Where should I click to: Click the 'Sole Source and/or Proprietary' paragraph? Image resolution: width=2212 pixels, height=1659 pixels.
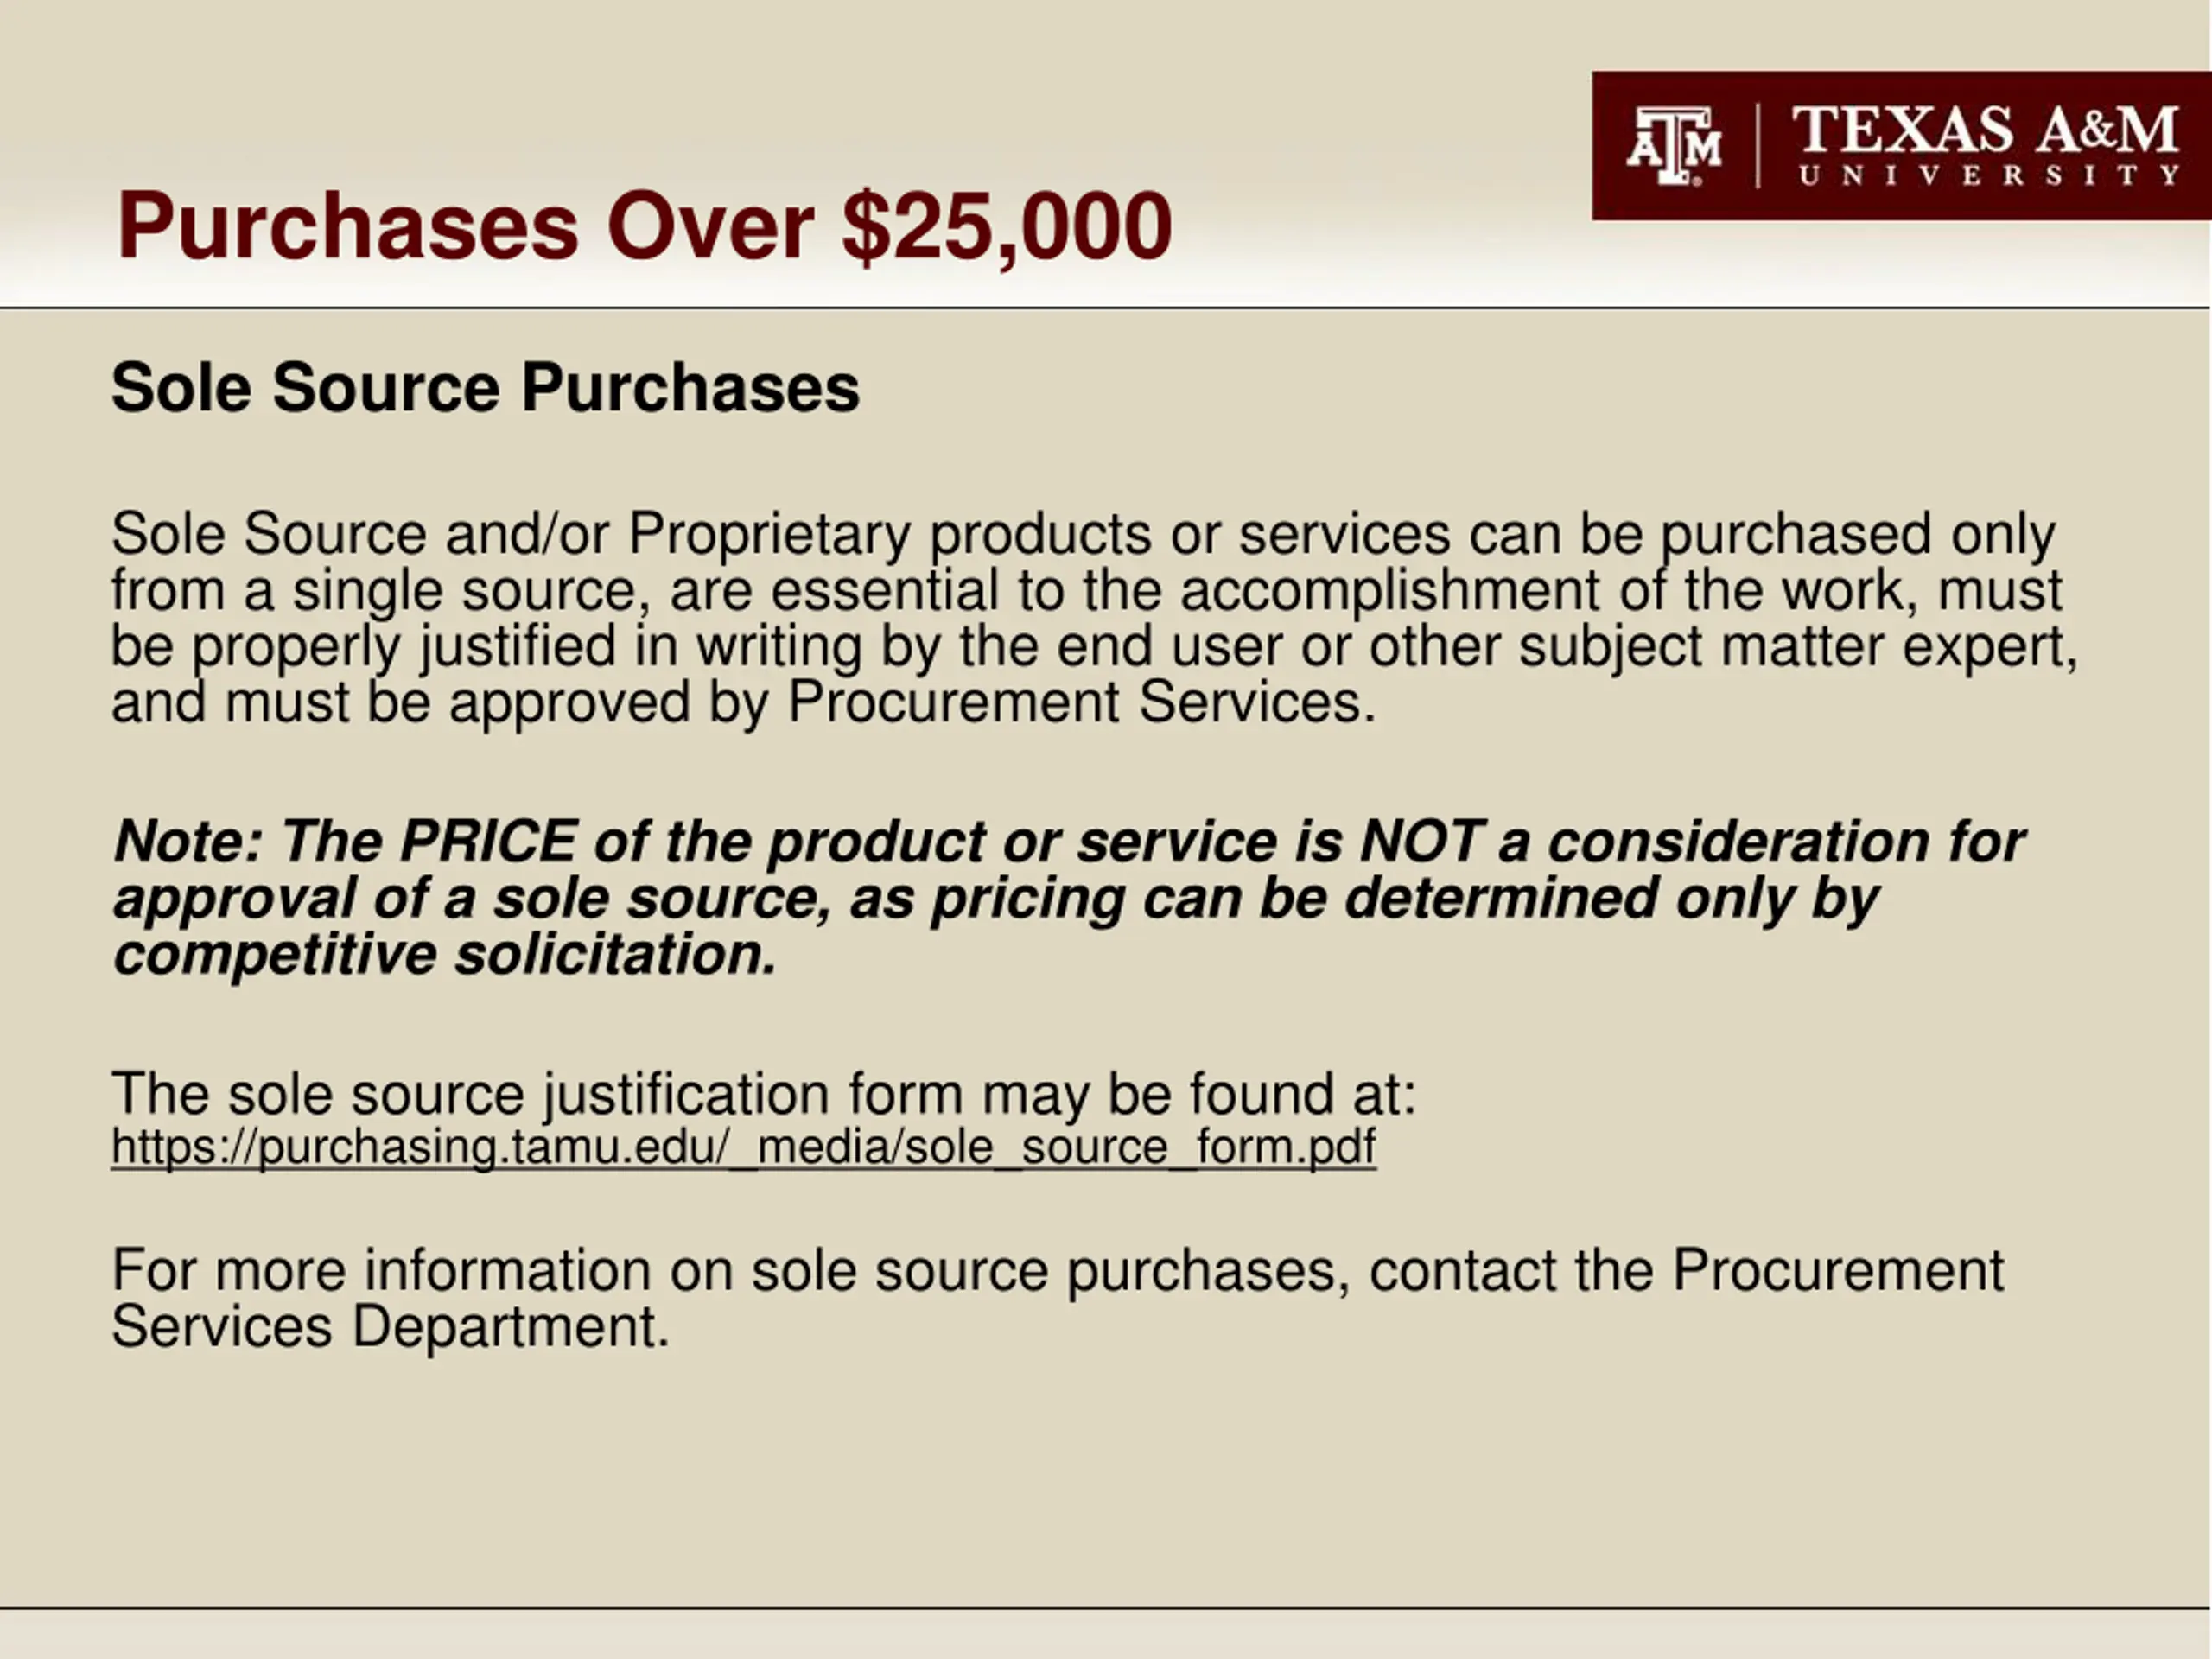click(x=1095, y=617)
